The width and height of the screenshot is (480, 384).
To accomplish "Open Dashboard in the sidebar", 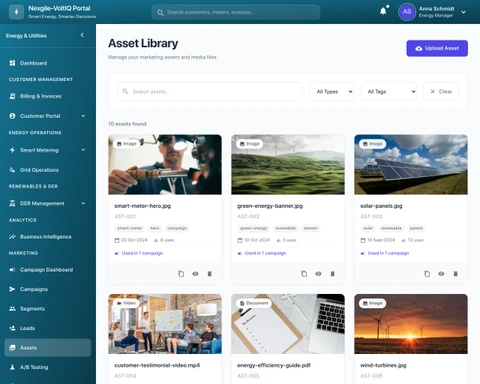I will pyautogui.click(x=48, y=63).
